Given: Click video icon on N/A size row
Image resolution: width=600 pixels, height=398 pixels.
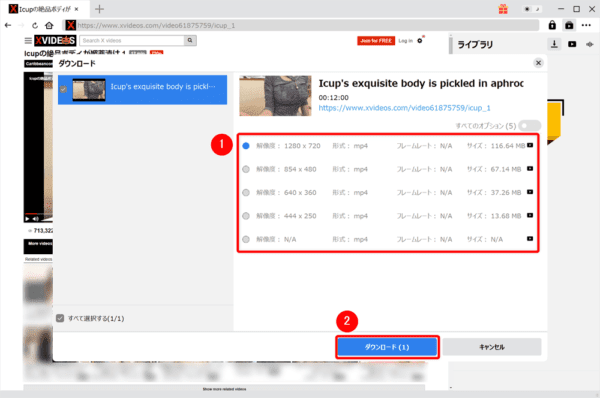Looking at the screenshot, I should point(530,238).
